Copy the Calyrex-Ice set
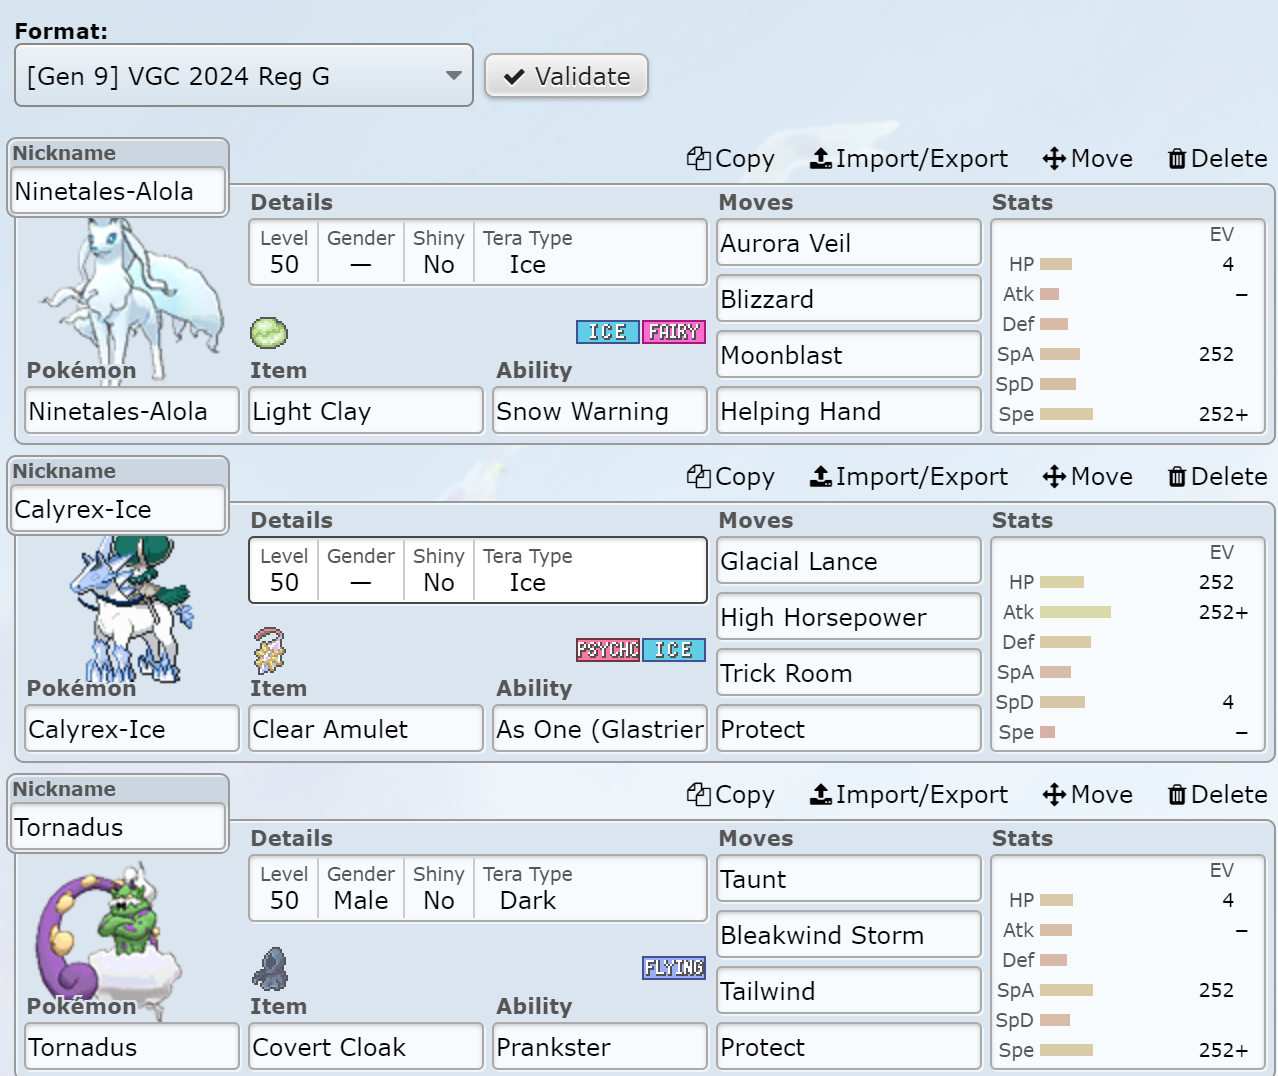Screen dimensions: 1278x1076 pyautogui.click(x=731, y=477)
